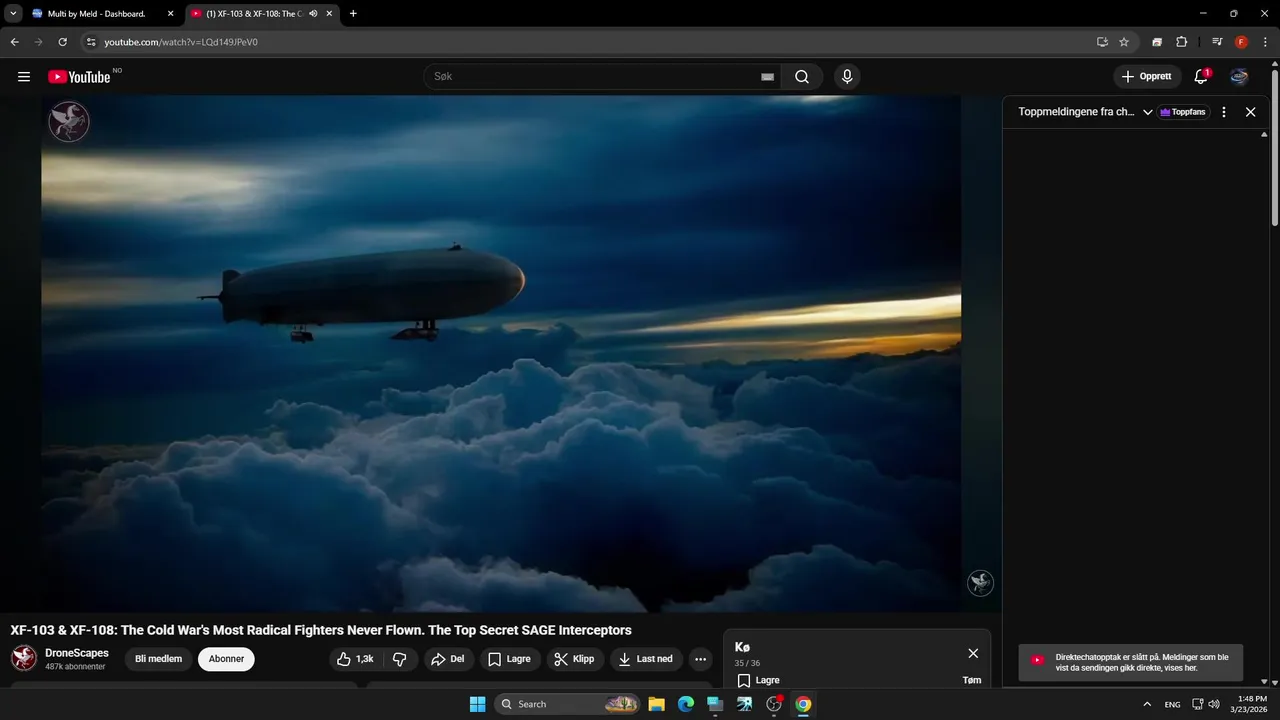Click the channel watermark in the video
The height and width of the screenshot is (720, 1280).
pos(980,583)
